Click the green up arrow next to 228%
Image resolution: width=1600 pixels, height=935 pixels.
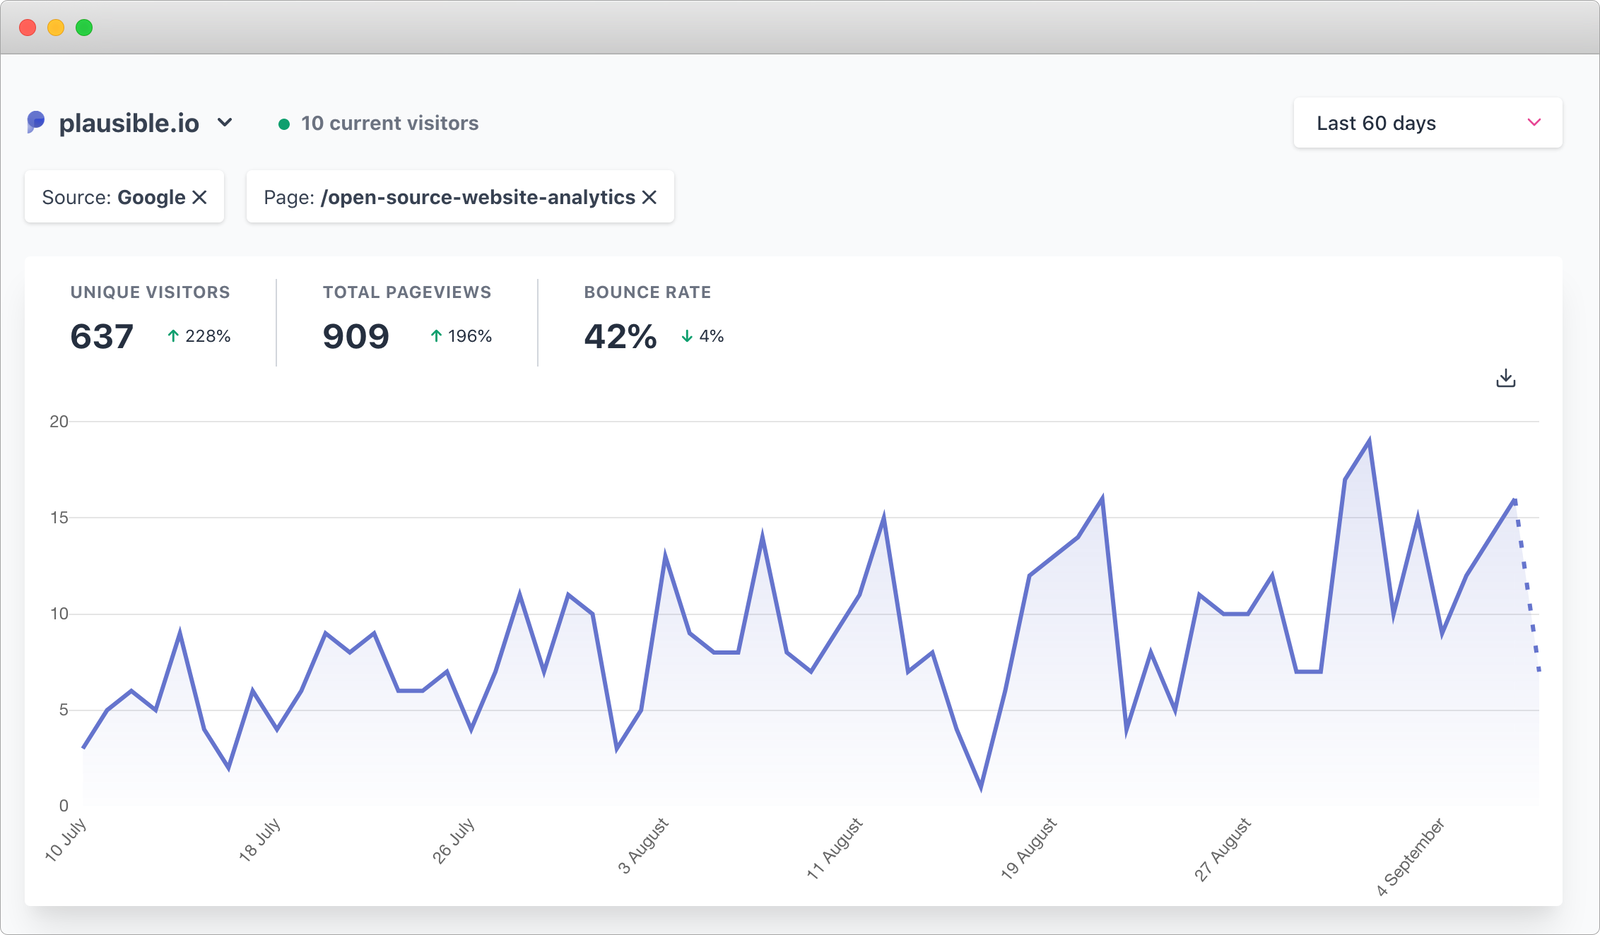(171, 336)
